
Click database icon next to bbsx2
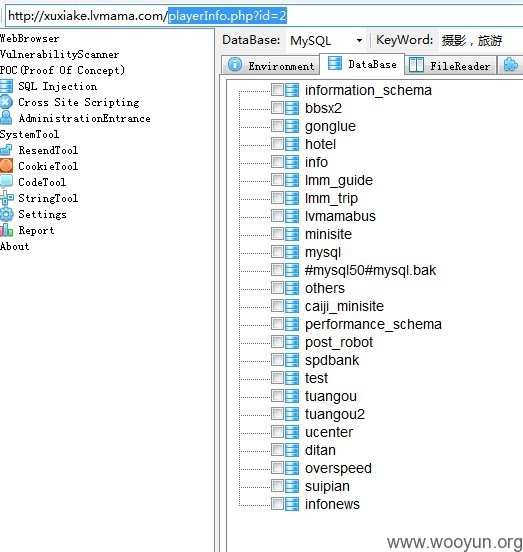pos(292,108)
